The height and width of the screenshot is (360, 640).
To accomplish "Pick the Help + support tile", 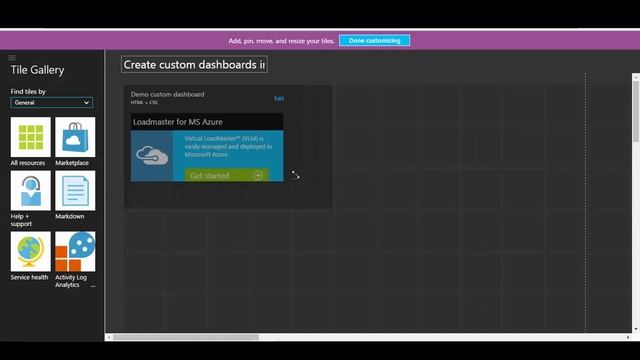I will click(x=31, y=191).
